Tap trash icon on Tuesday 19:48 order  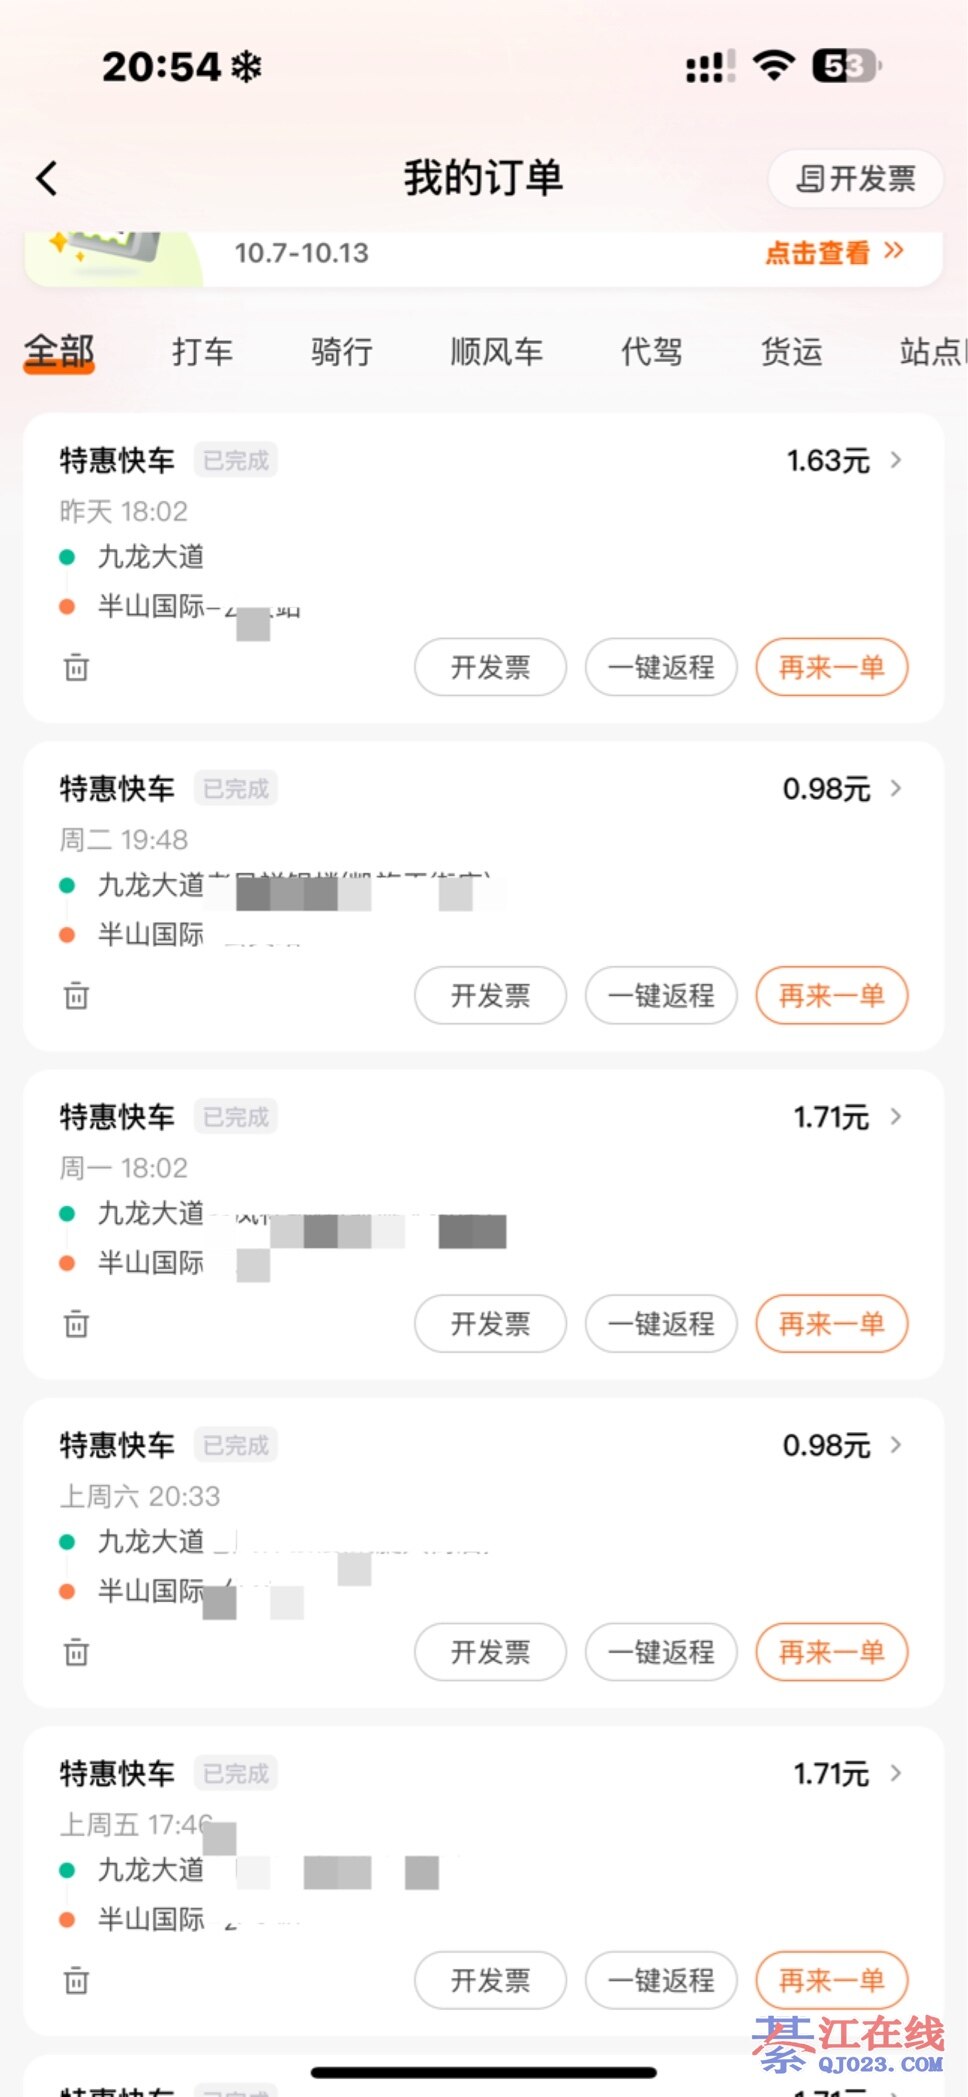coord(76,996)
